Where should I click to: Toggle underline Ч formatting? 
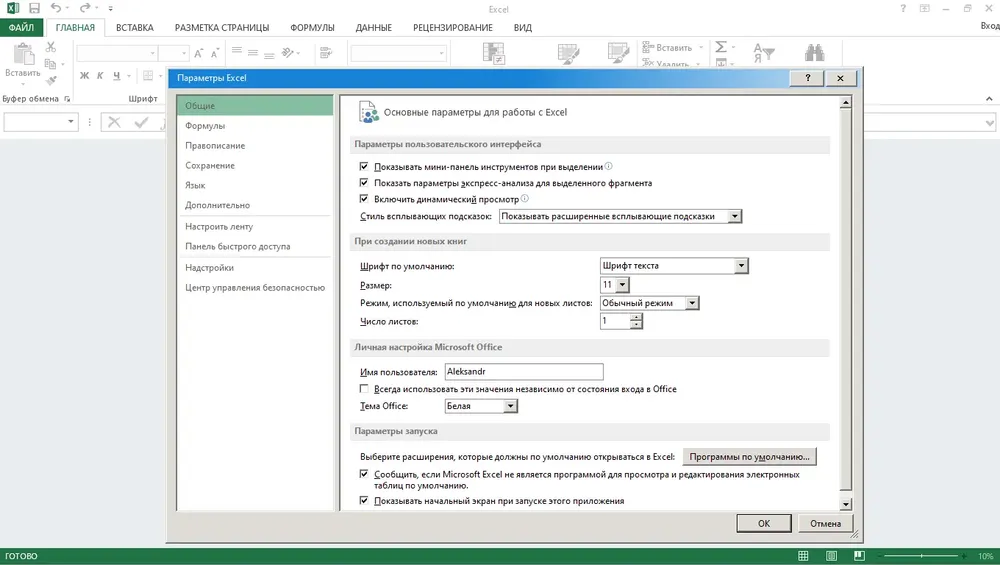pos(116,76)
